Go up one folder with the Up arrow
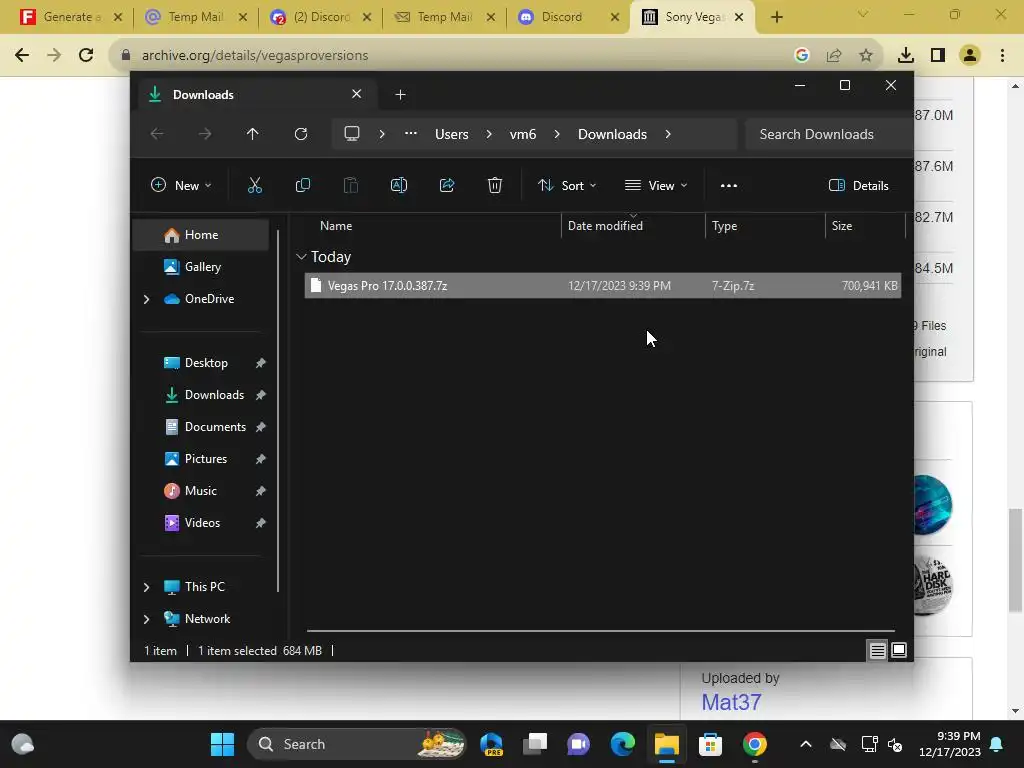 tap(253, 134)
